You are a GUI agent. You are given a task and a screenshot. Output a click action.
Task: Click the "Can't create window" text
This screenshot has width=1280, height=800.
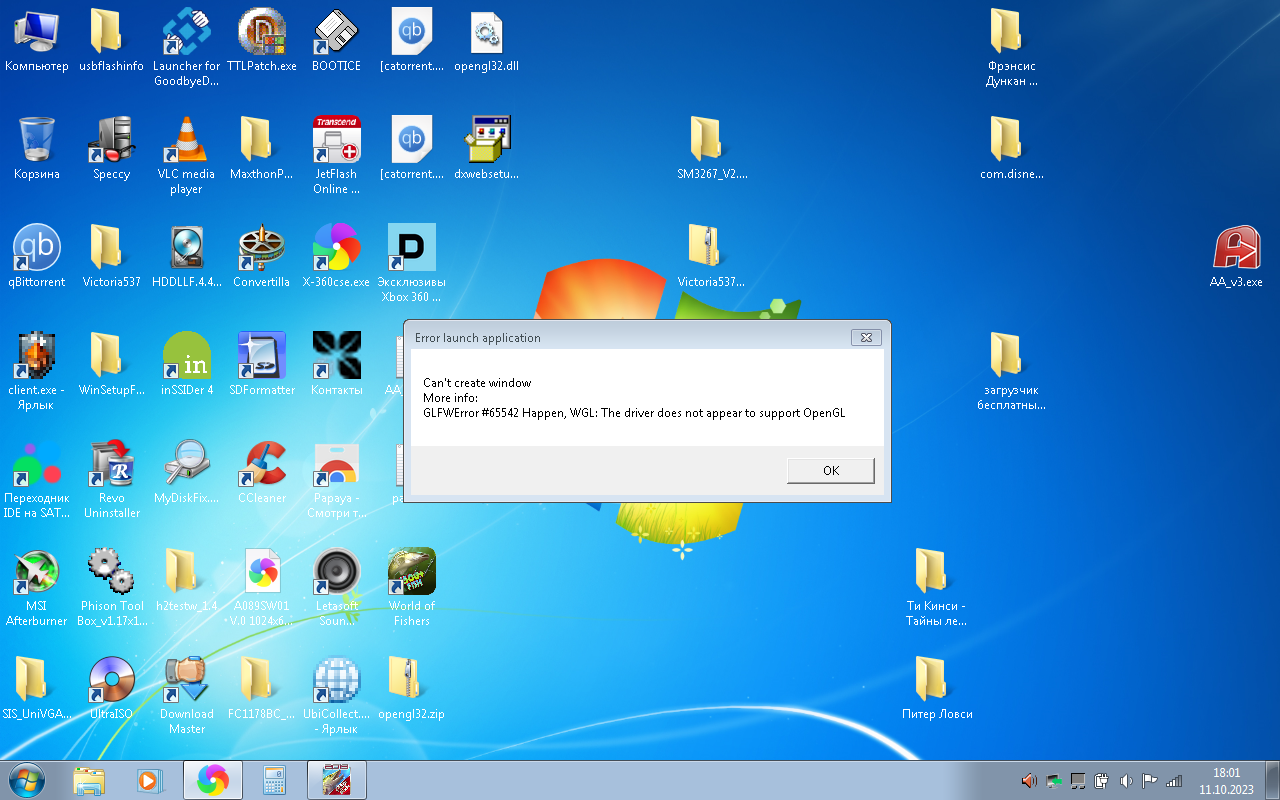coord(477,383)
